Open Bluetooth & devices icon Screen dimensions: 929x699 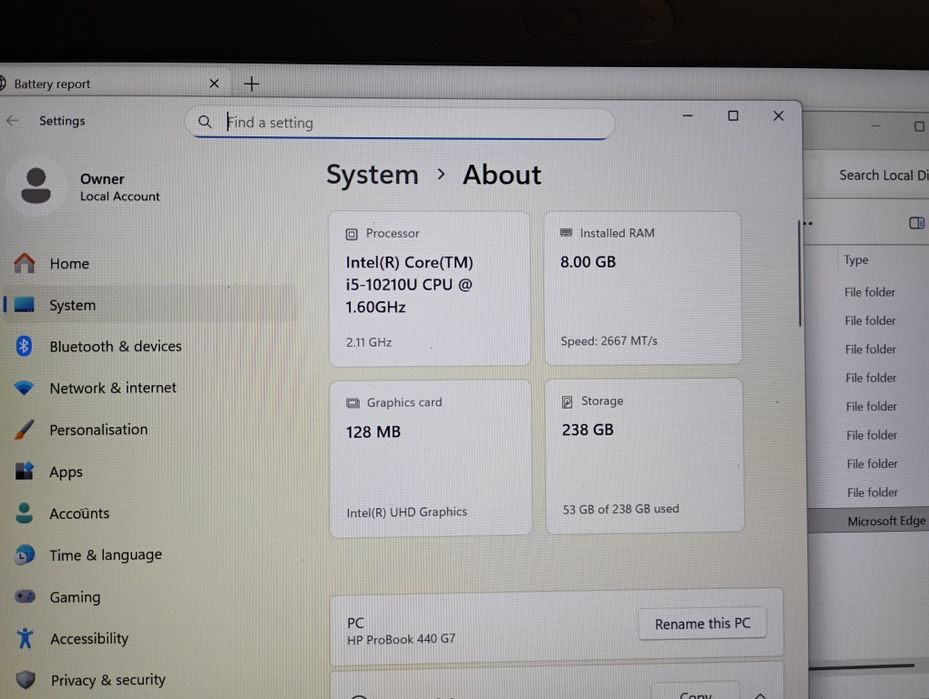pos(24,346)
